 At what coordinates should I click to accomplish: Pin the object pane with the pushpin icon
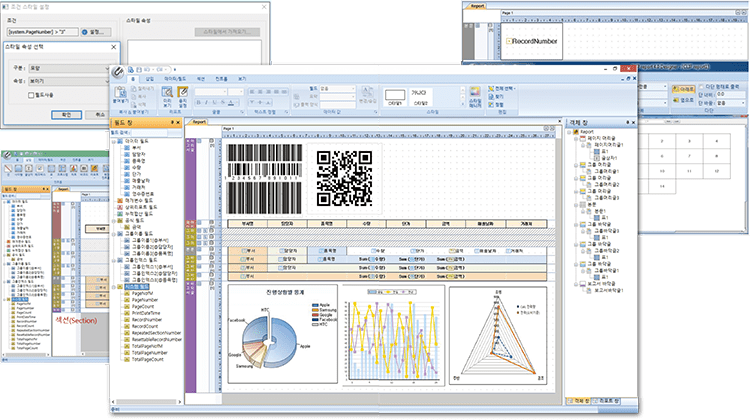point(628,123)
